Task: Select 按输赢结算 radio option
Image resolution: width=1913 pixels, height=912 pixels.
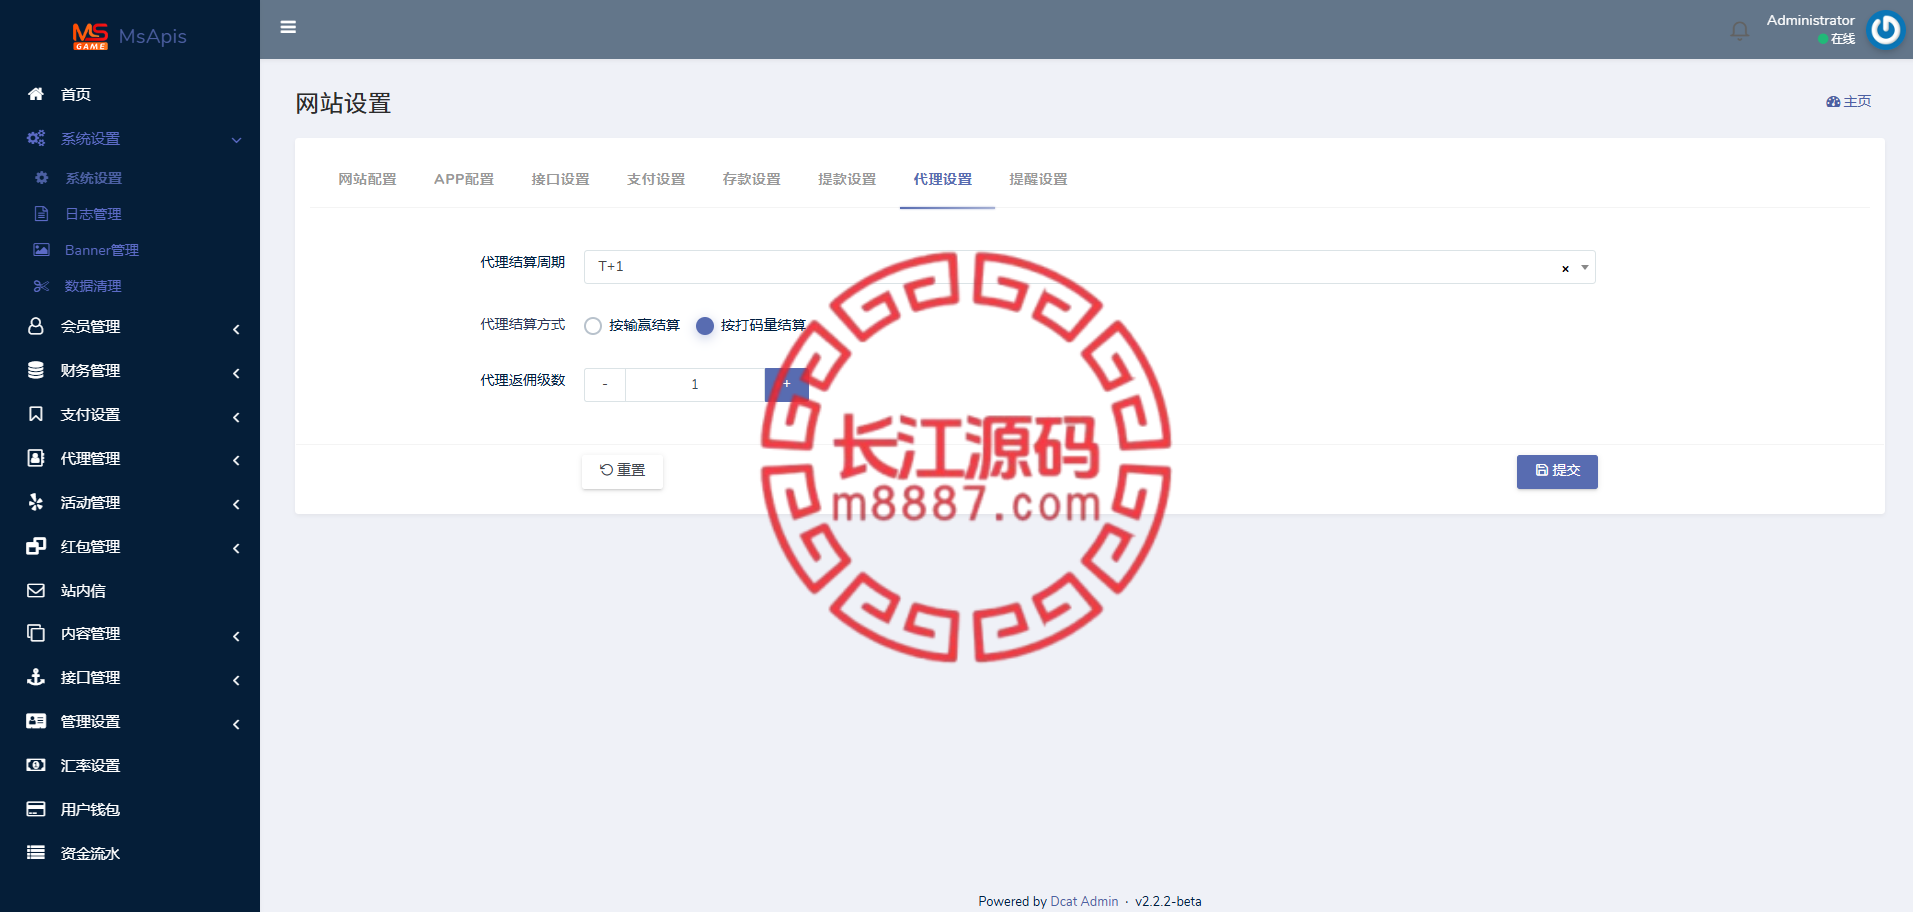Action: coord(593,326)
